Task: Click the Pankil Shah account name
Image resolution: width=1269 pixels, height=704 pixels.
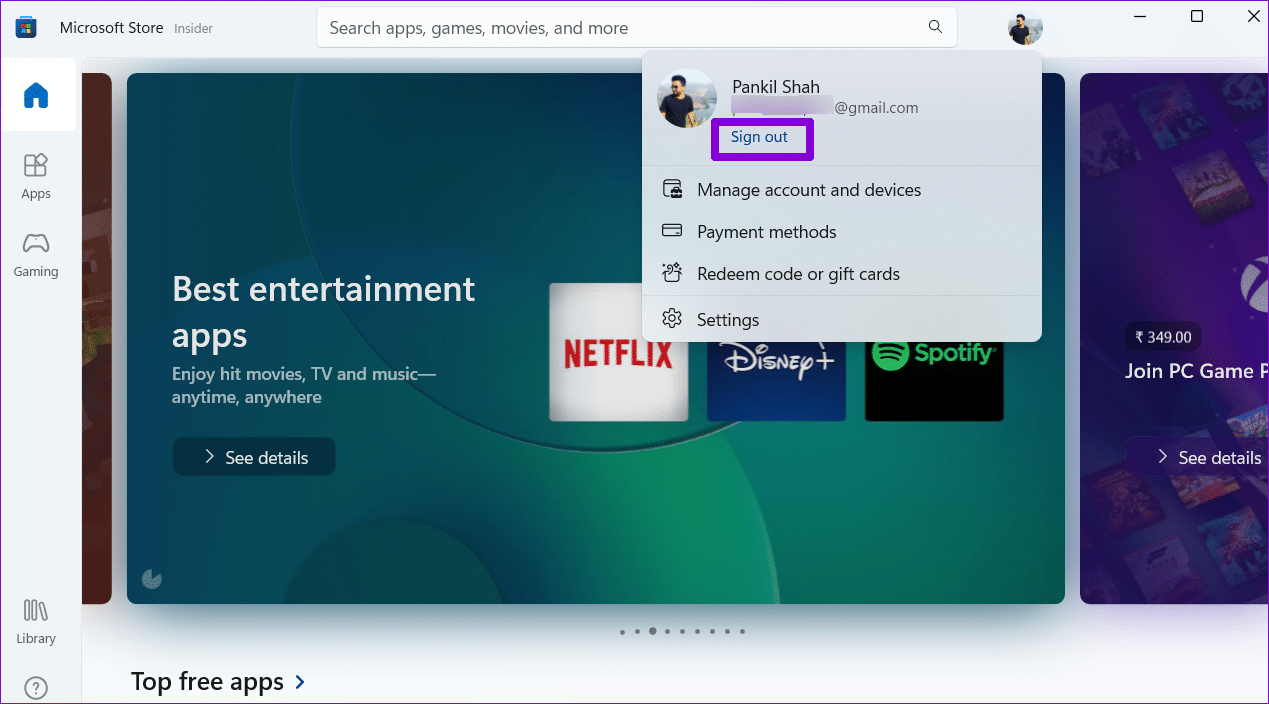Action: coord(776,87)
